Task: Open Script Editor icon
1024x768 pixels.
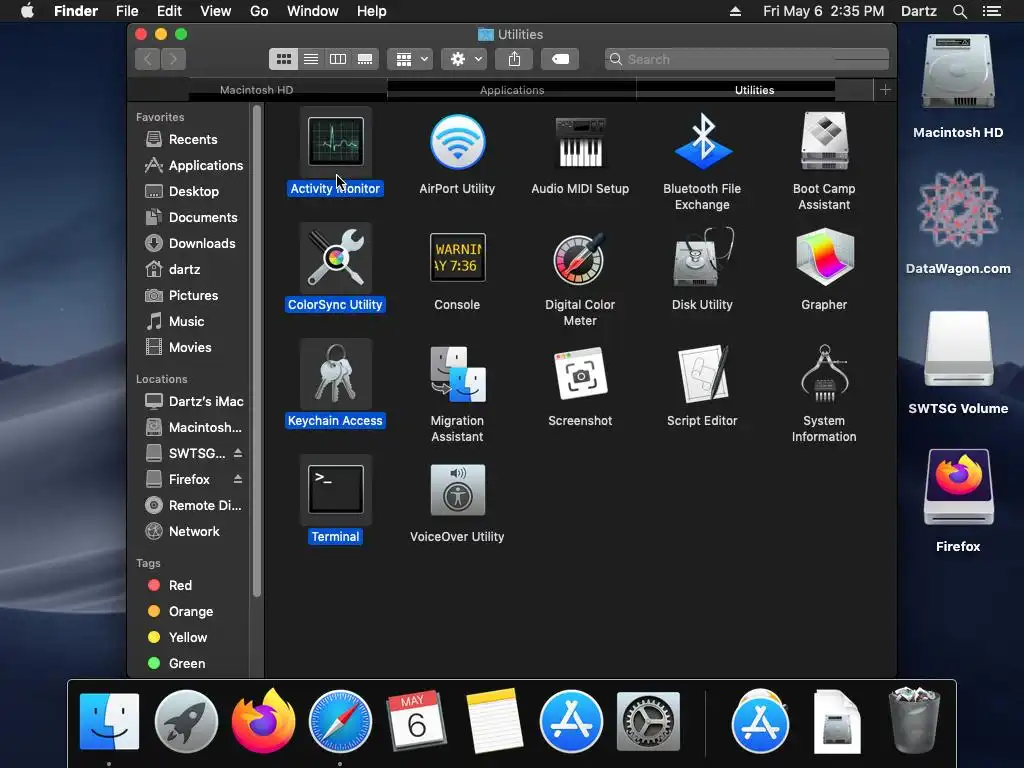Action: point(702,374)
